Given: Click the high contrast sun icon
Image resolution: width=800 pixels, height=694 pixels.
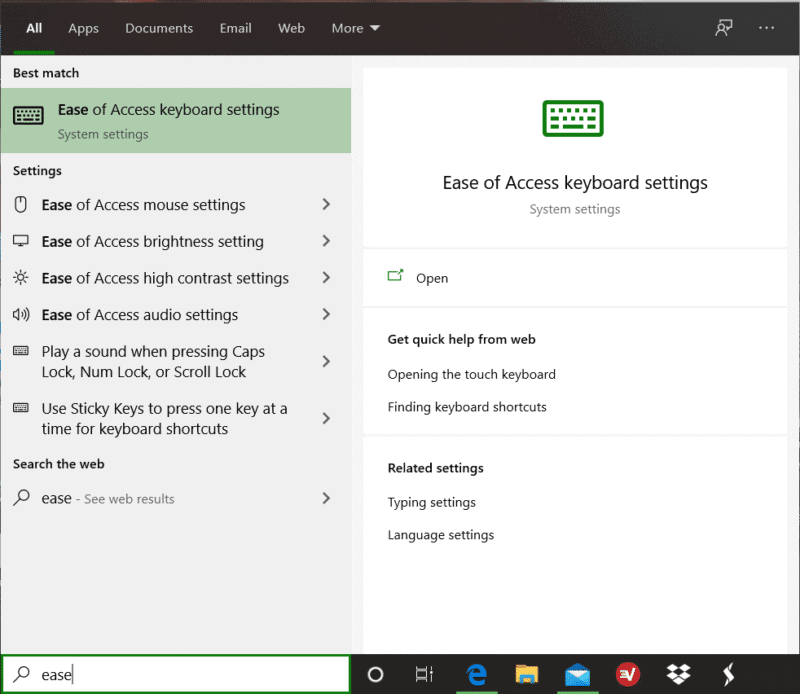Looking at the screenshot, I should (x=19, y=278).
